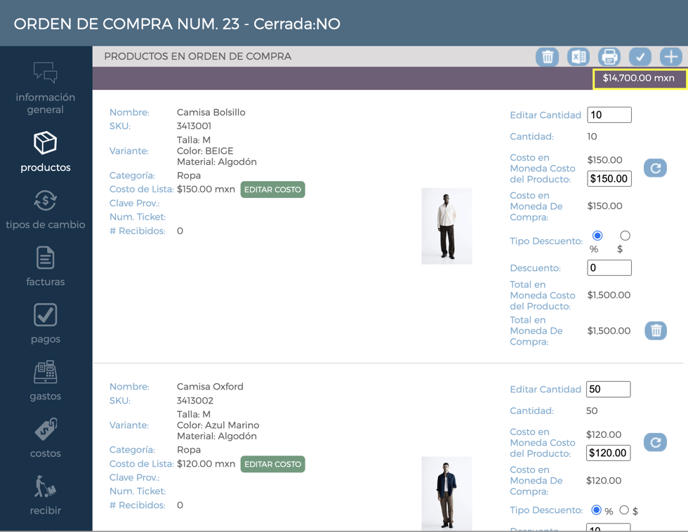The width and height of the screenshot is (688, 532).
Task: Click header trash icon to delete order products
Action: tap(547, 57)
